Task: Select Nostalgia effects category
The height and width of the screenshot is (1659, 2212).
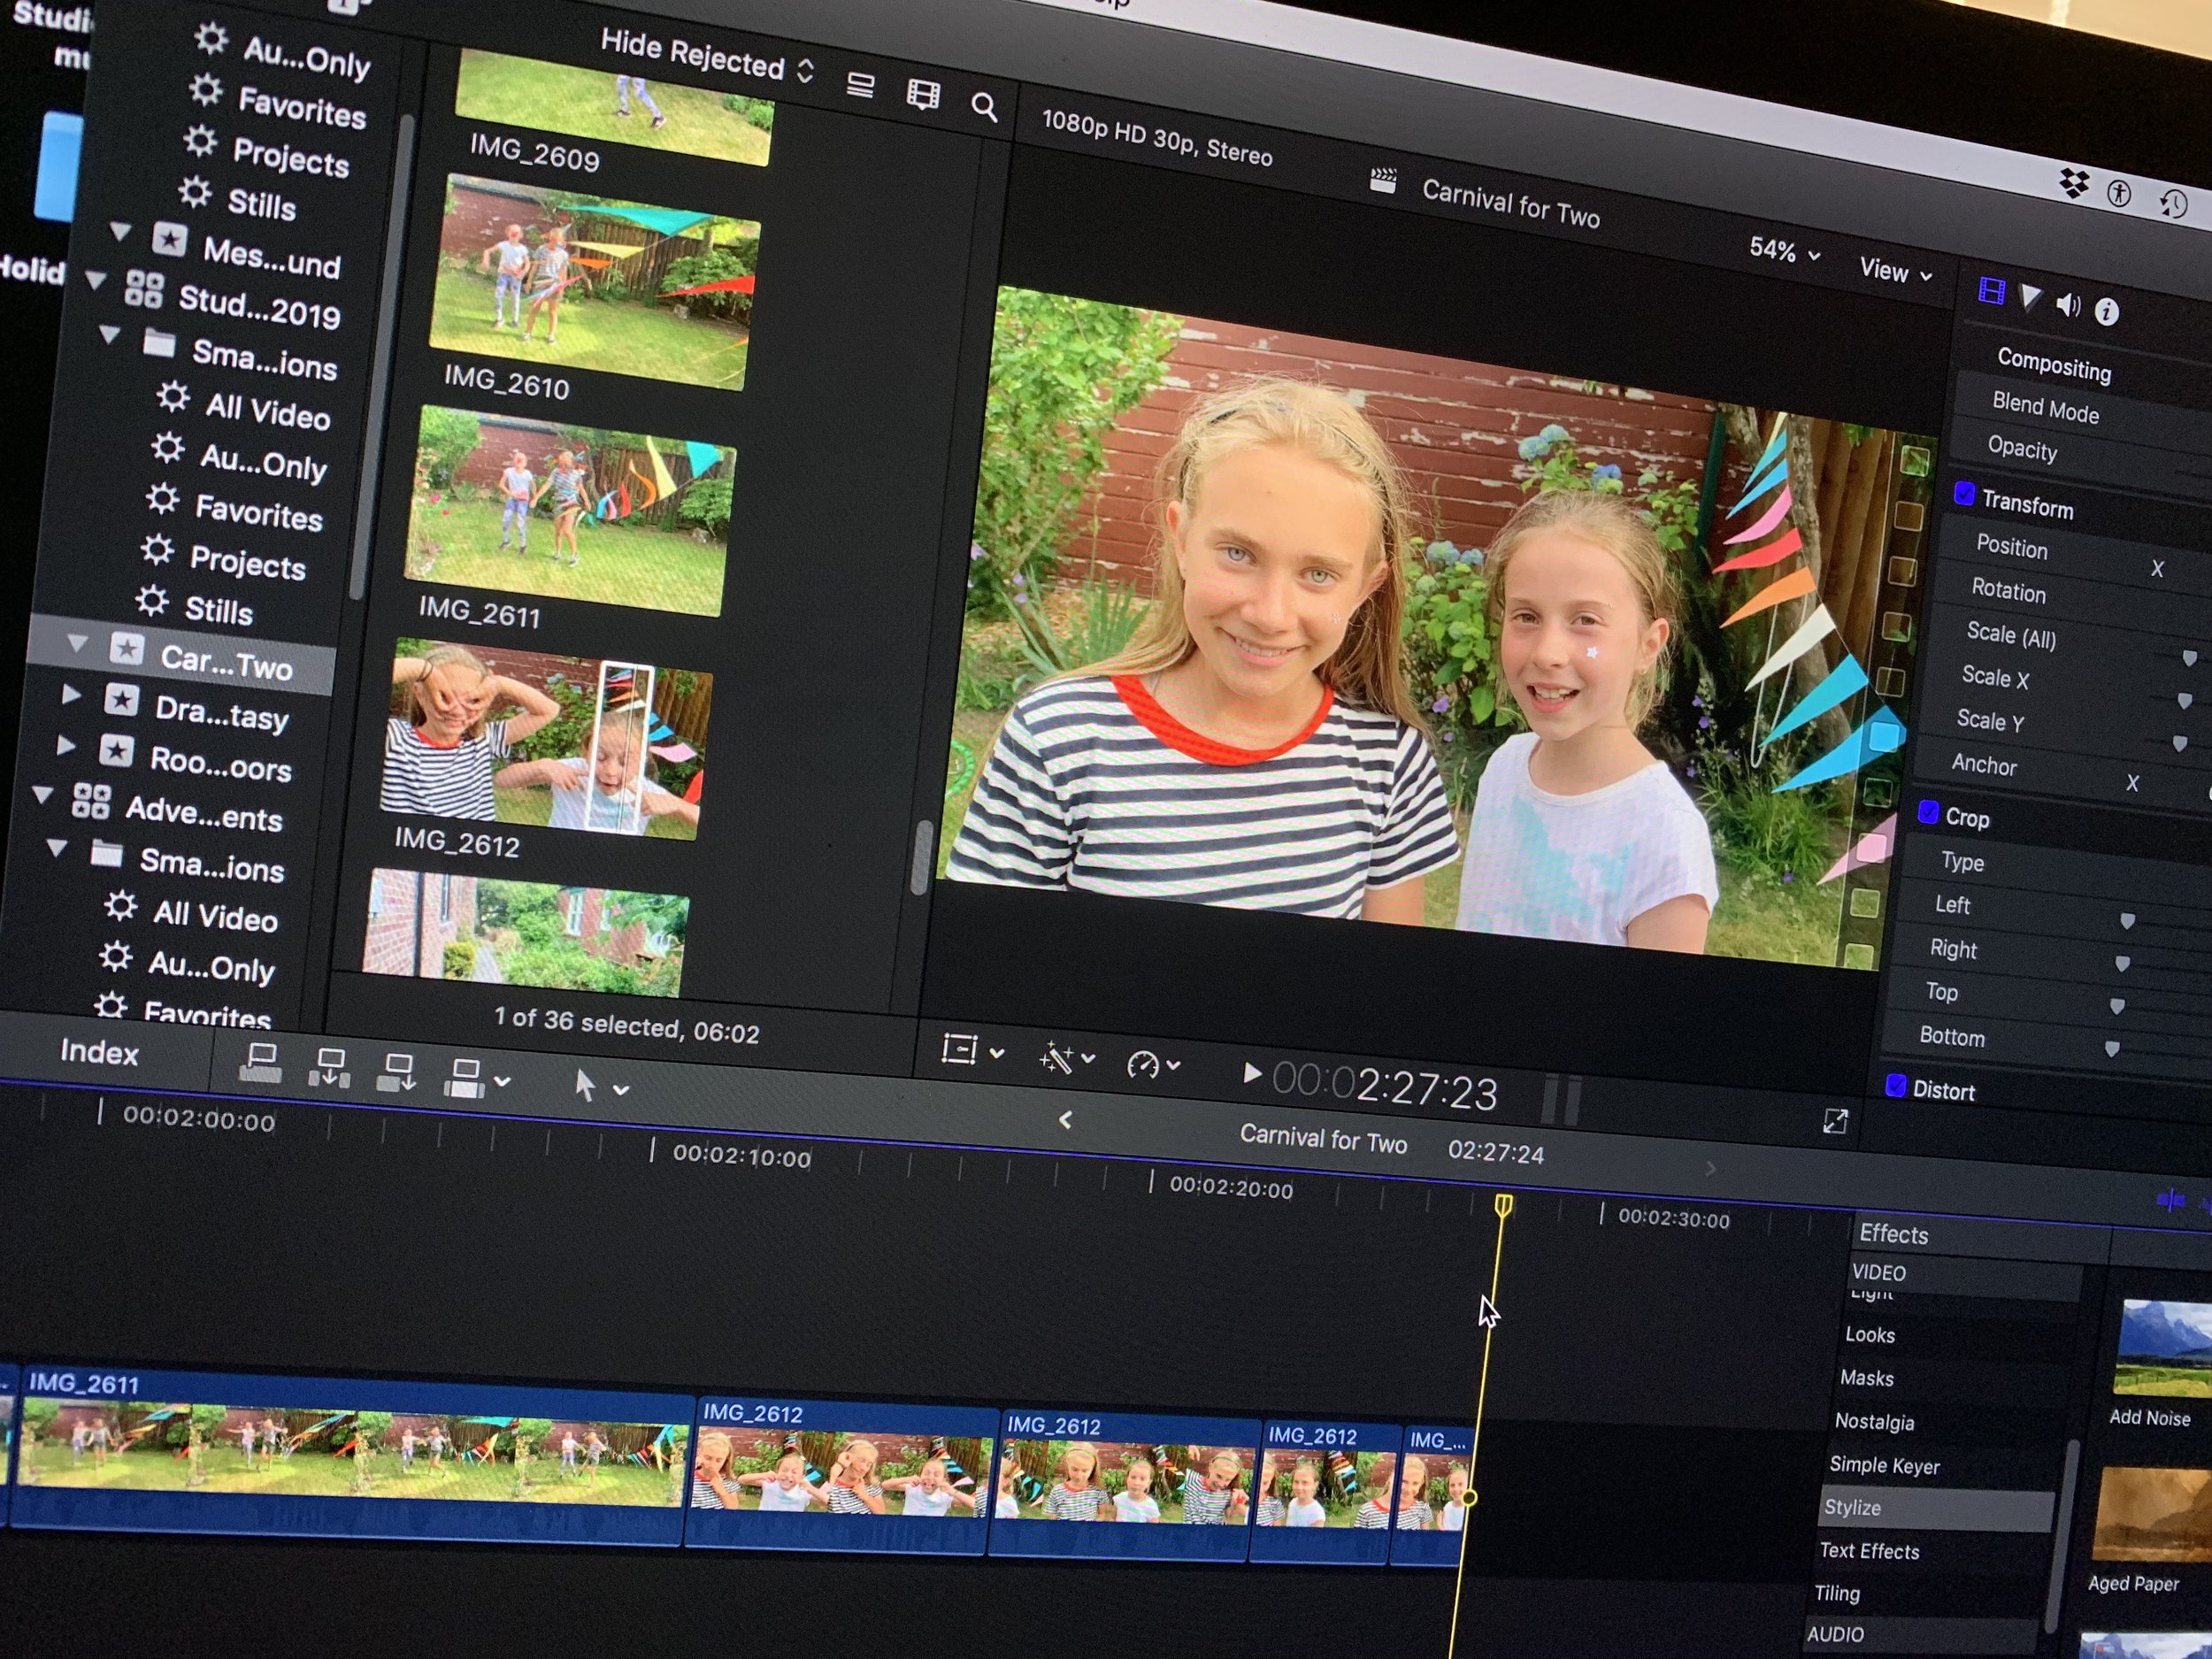Action: [1874, 1421]
